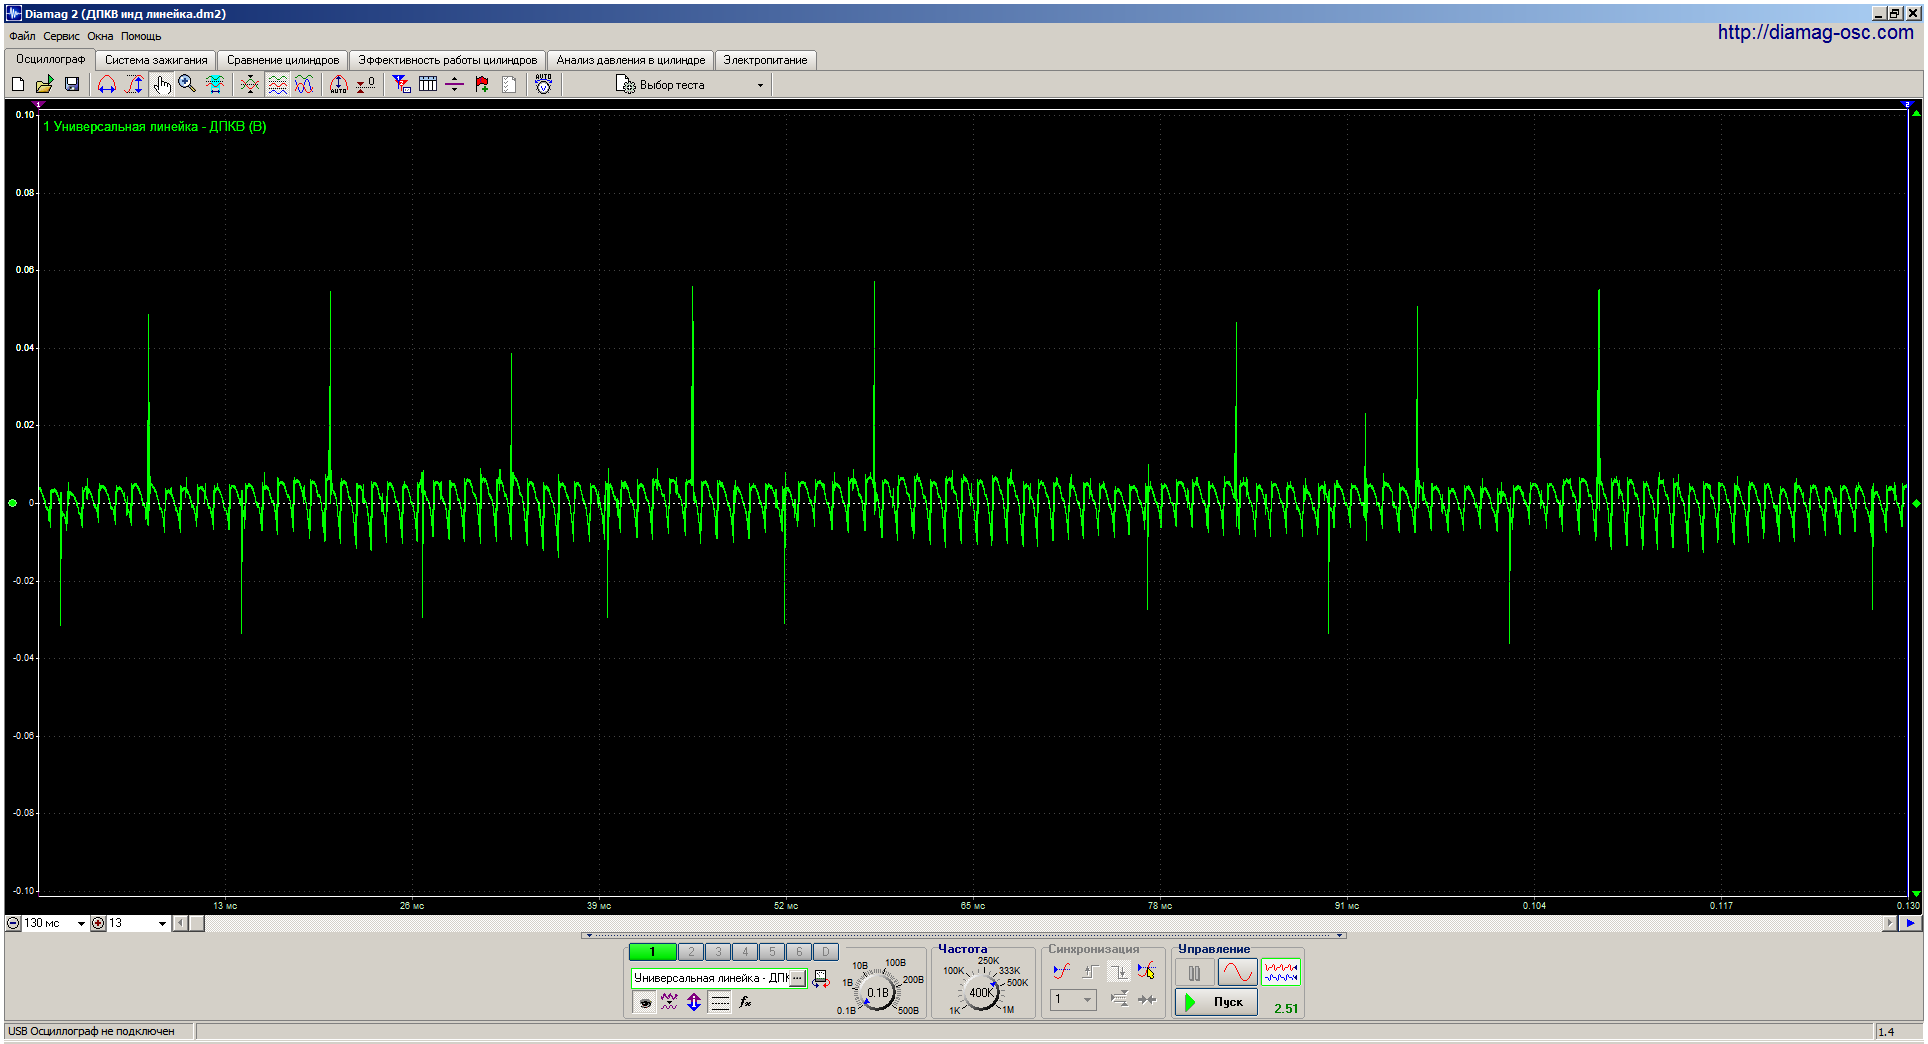Click the vertical measure curve icon
This screenshot has height=1044, width=1928.
(134, 85)
